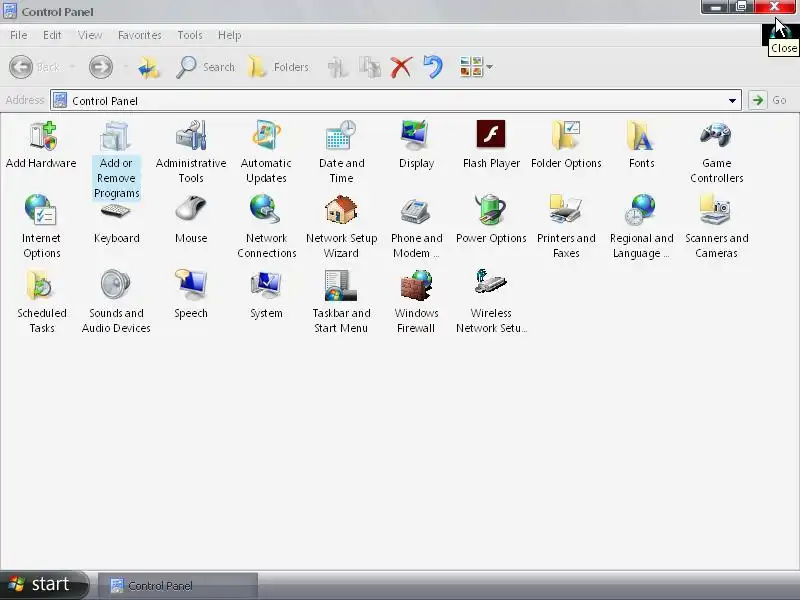
Task: Click the Copy To toolbar icon
Action: pos(370,67)
